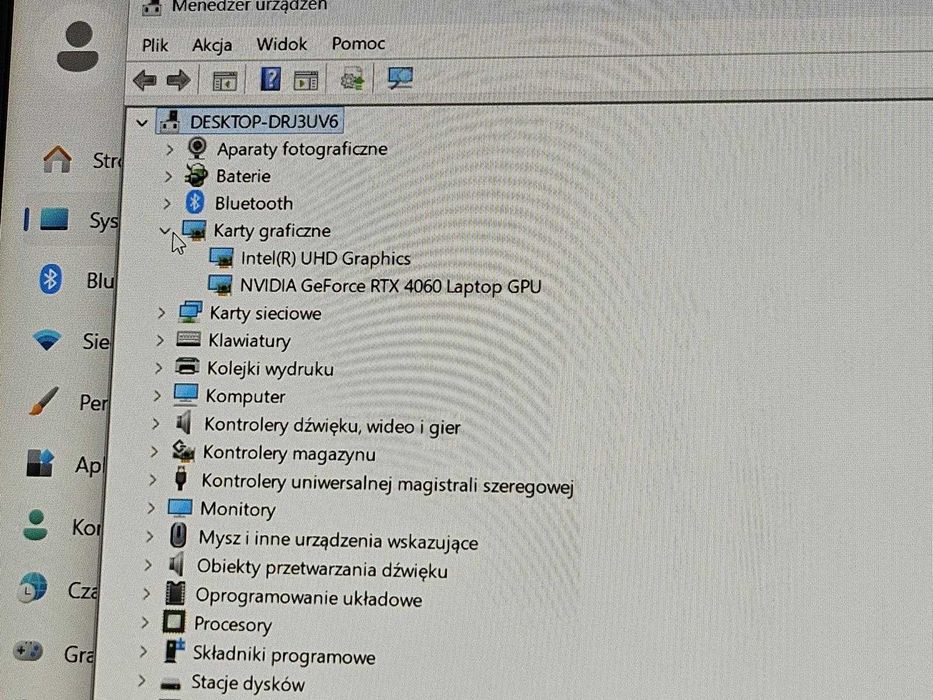Click the display adapter icon beside Karty graficzne

194,230
